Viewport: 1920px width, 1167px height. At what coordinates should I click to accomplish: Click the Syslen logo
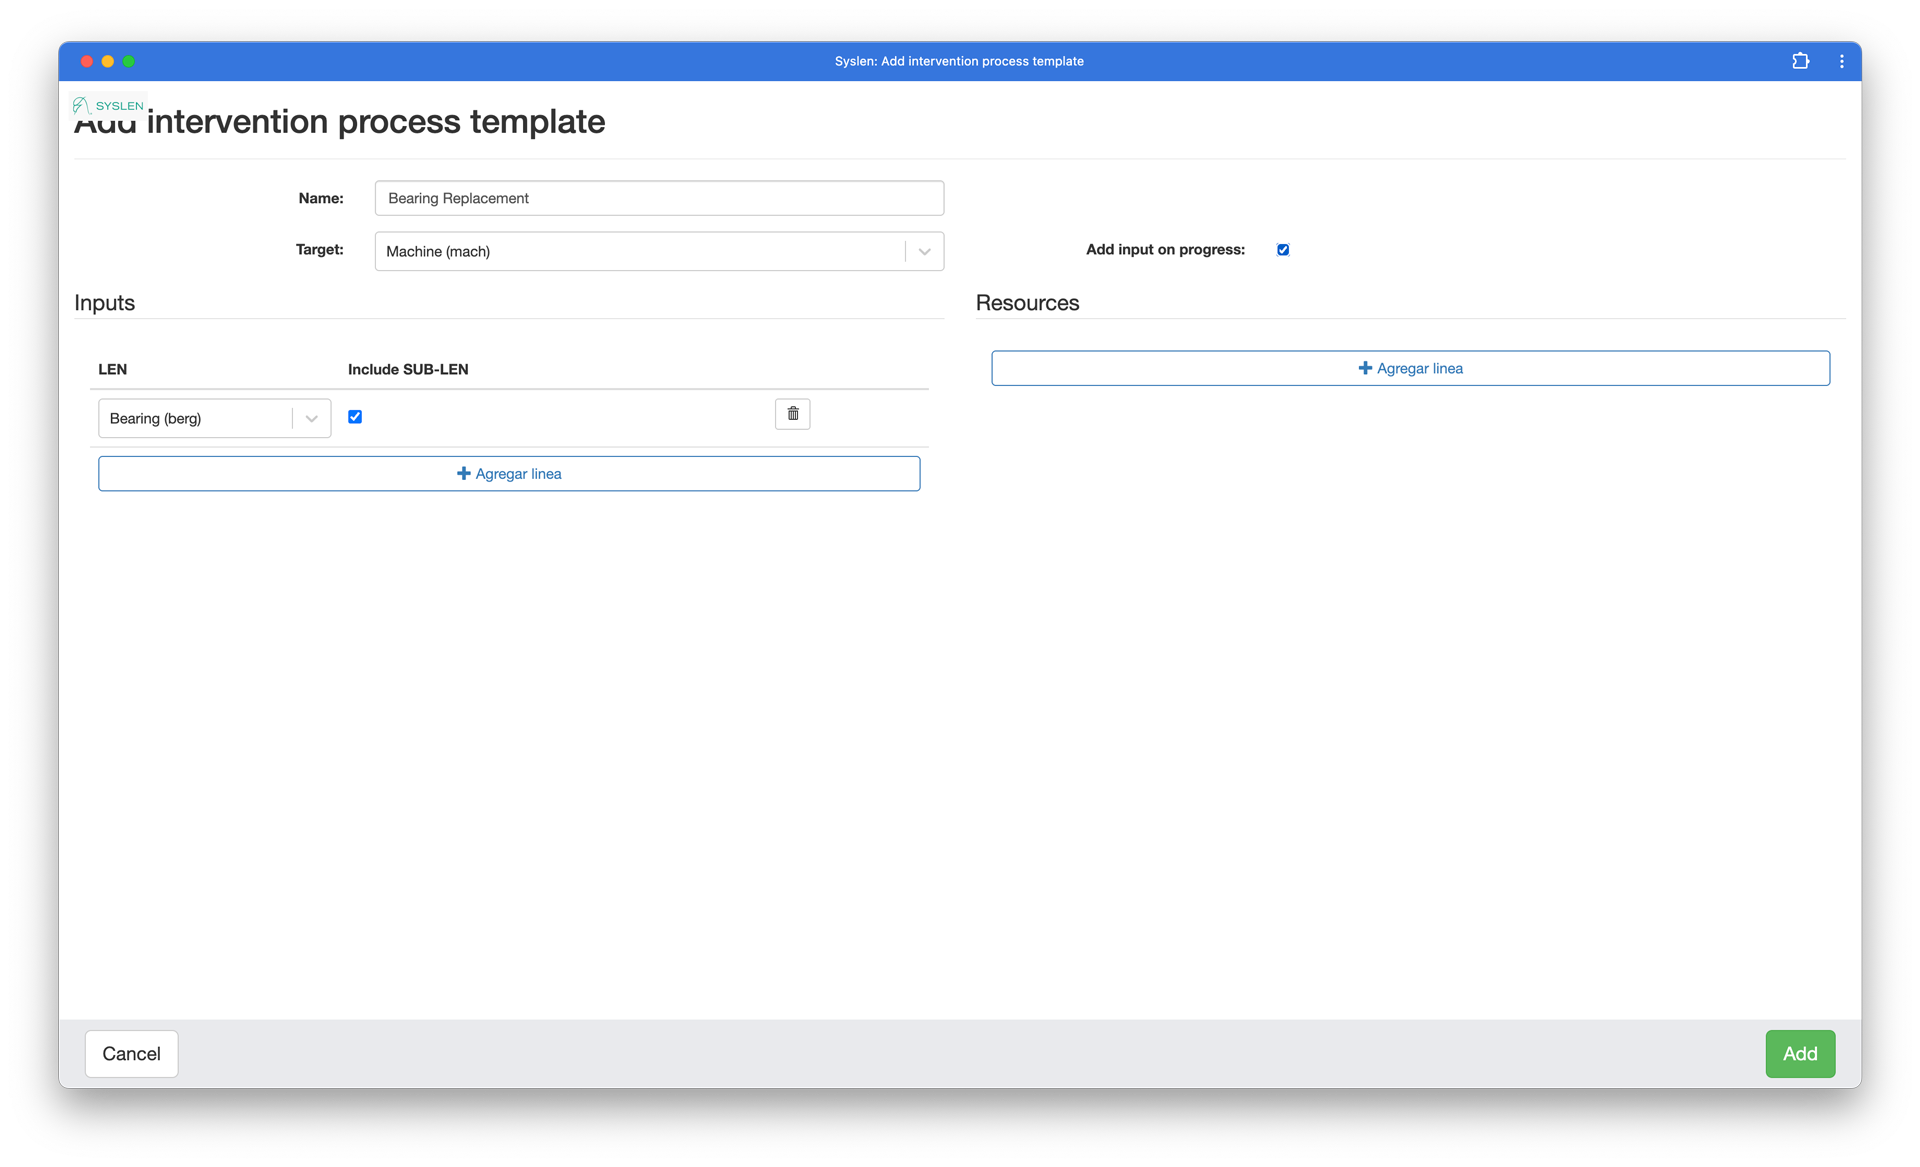point(109,105)
